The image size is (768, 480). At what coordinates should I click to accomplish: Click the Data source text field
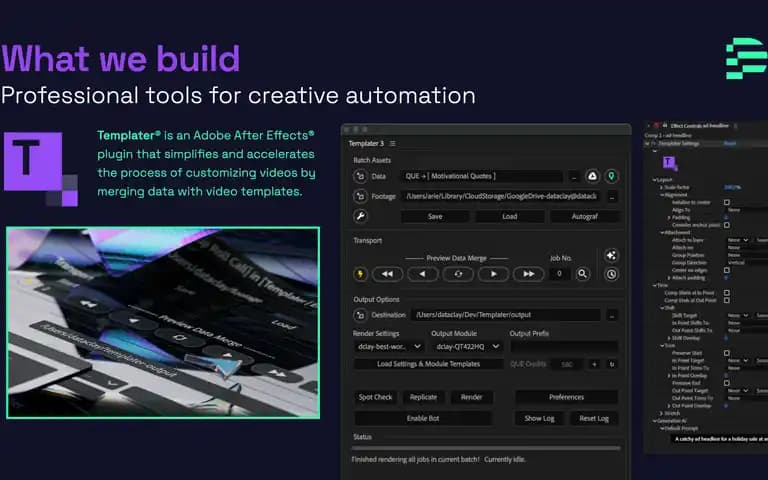pos(481,176)
